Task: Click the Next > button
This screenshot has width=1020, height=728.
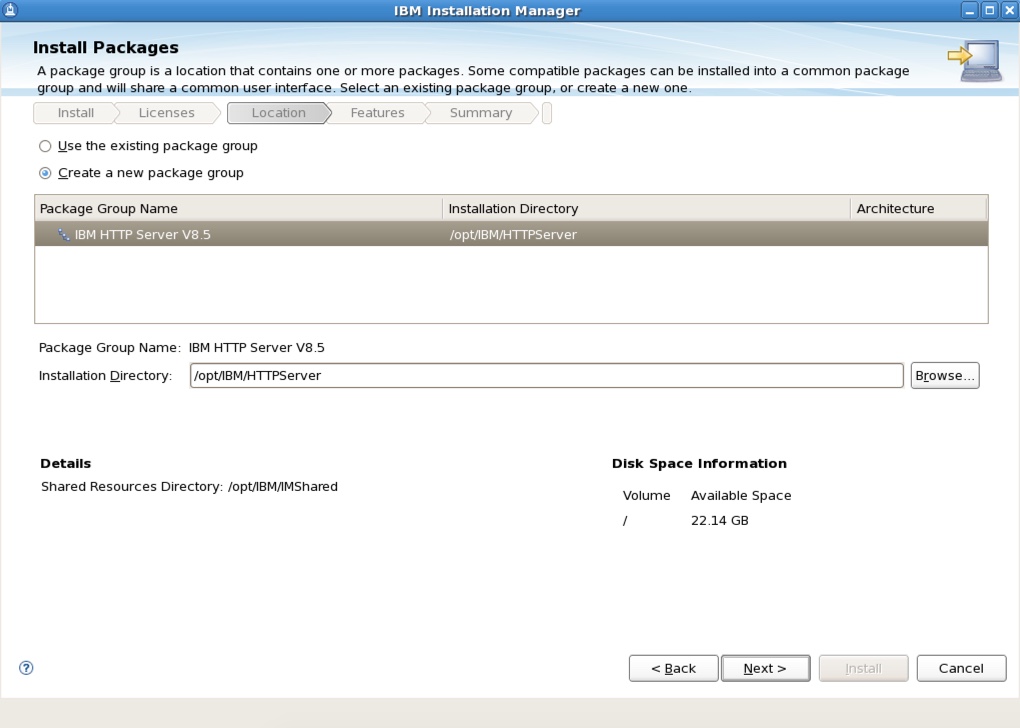Action: pos(765,668)
